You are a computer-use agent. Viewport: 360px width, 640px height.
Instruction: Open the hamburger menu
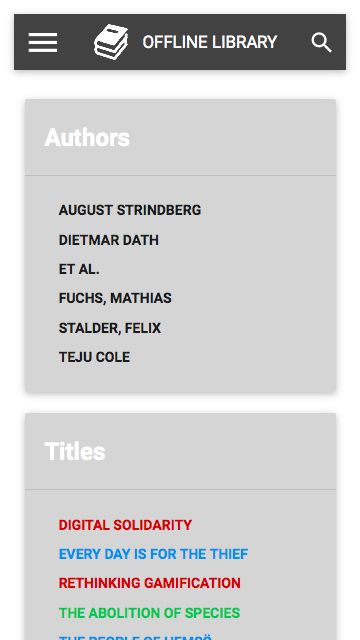[x=43, y=42]
